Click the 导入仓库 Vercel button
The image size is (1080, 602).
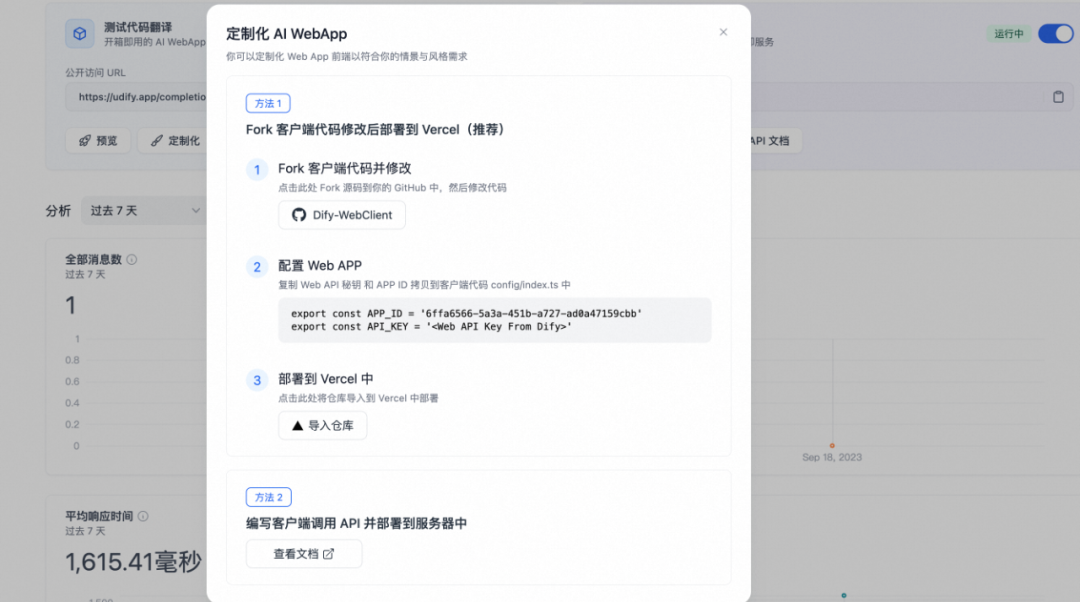[322, 425]
